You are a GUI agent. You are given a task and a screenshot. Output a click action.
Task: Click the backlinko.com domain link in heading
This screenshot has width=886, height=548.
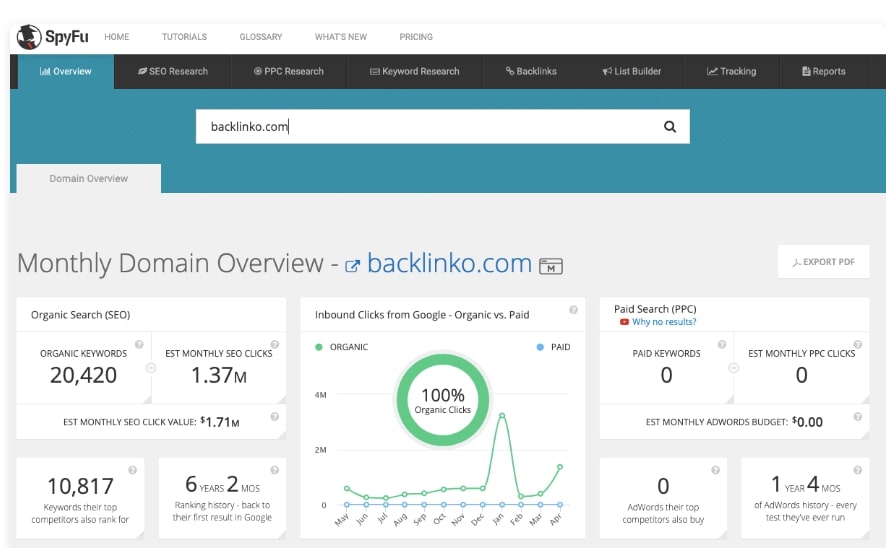pos(449,263)
